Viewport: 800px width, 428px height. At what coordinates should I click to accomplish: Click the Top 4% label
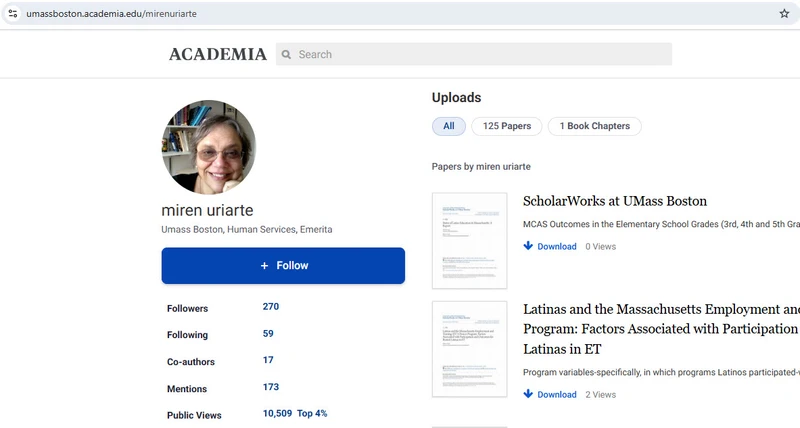(312, 414)
